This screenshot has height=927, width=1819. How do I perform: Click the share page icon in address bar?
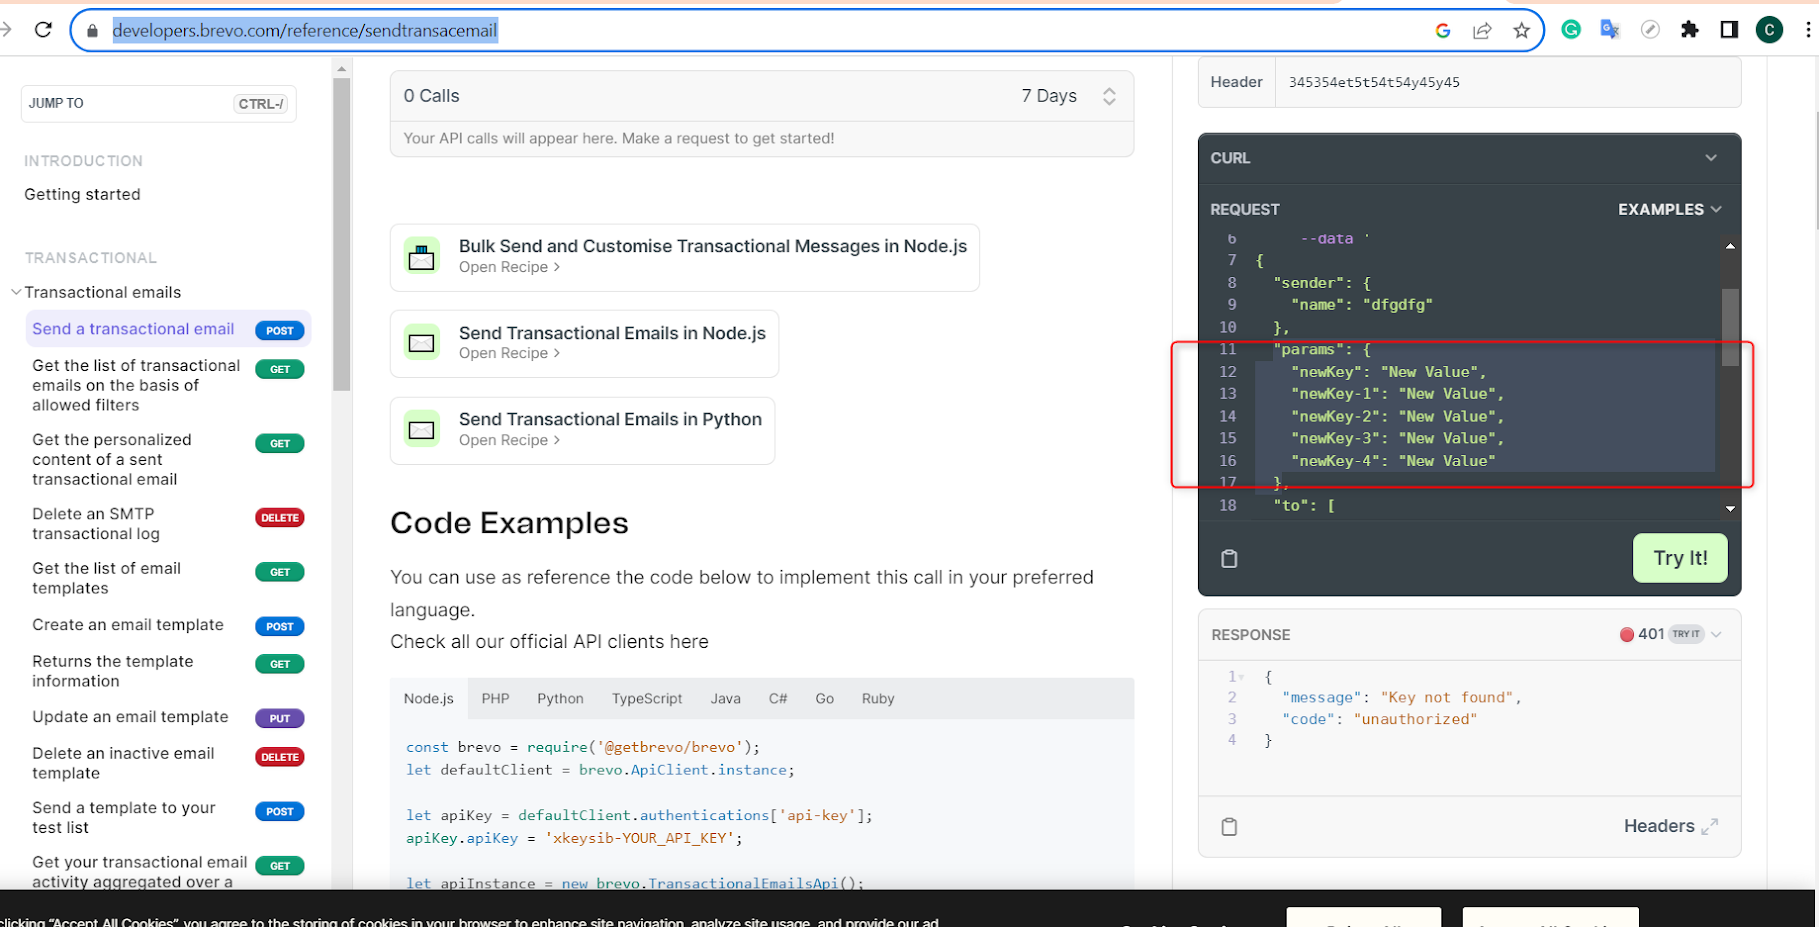pos(1482,31)
